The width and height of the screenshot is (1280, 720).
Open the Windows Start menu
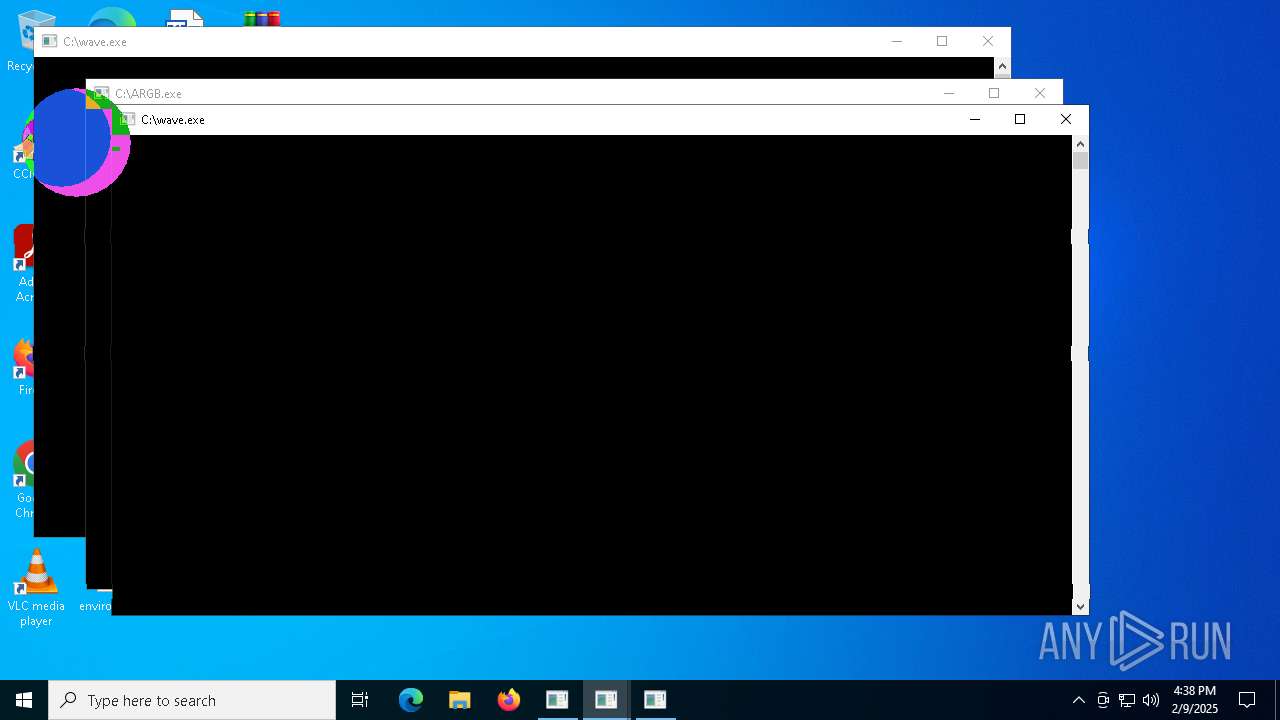[x=24, y=700]
